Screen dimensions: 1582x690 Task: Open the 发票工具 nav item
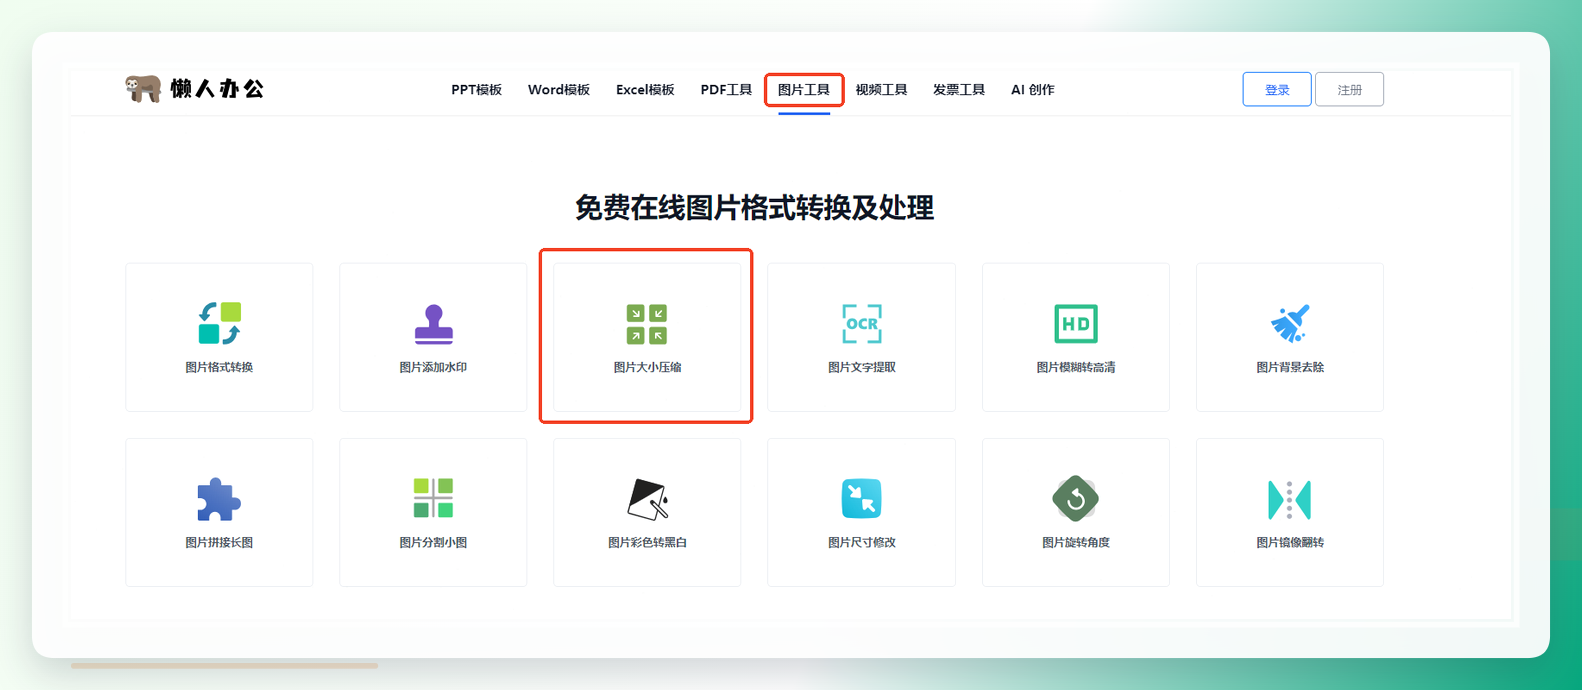[959, 90]
